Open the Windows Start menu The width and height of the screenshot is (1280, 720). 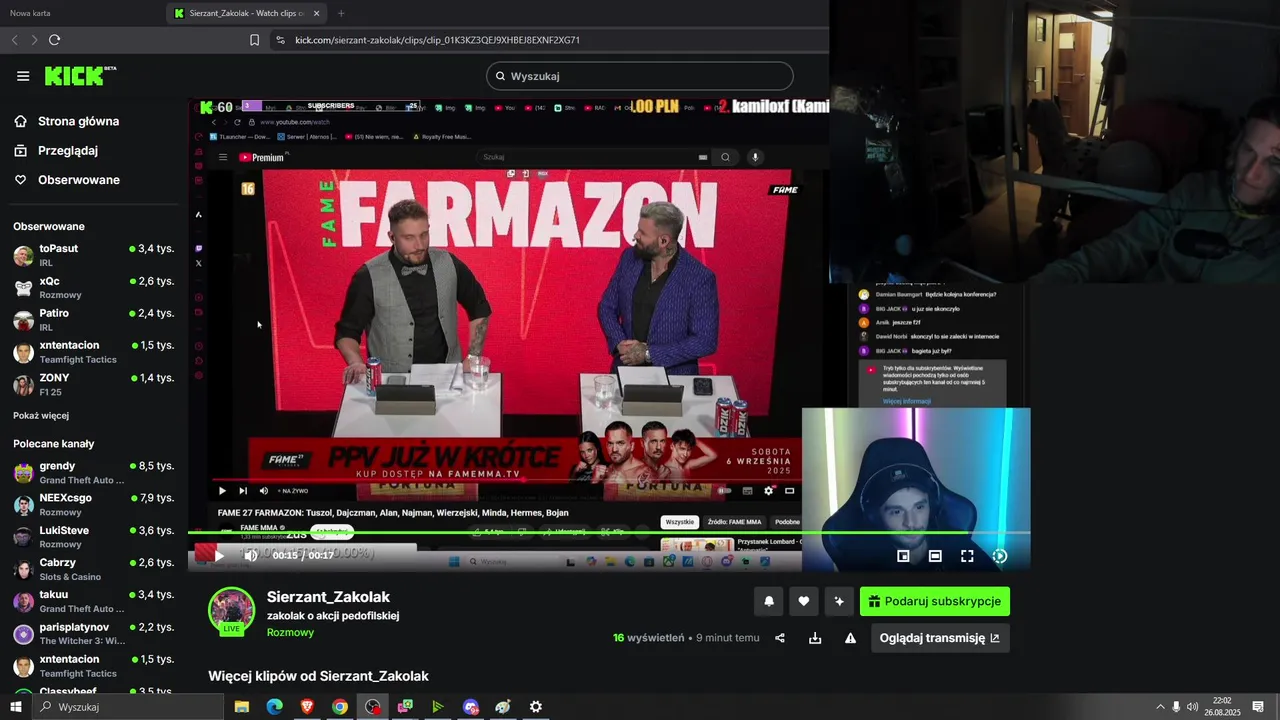[x=16, y=707]
